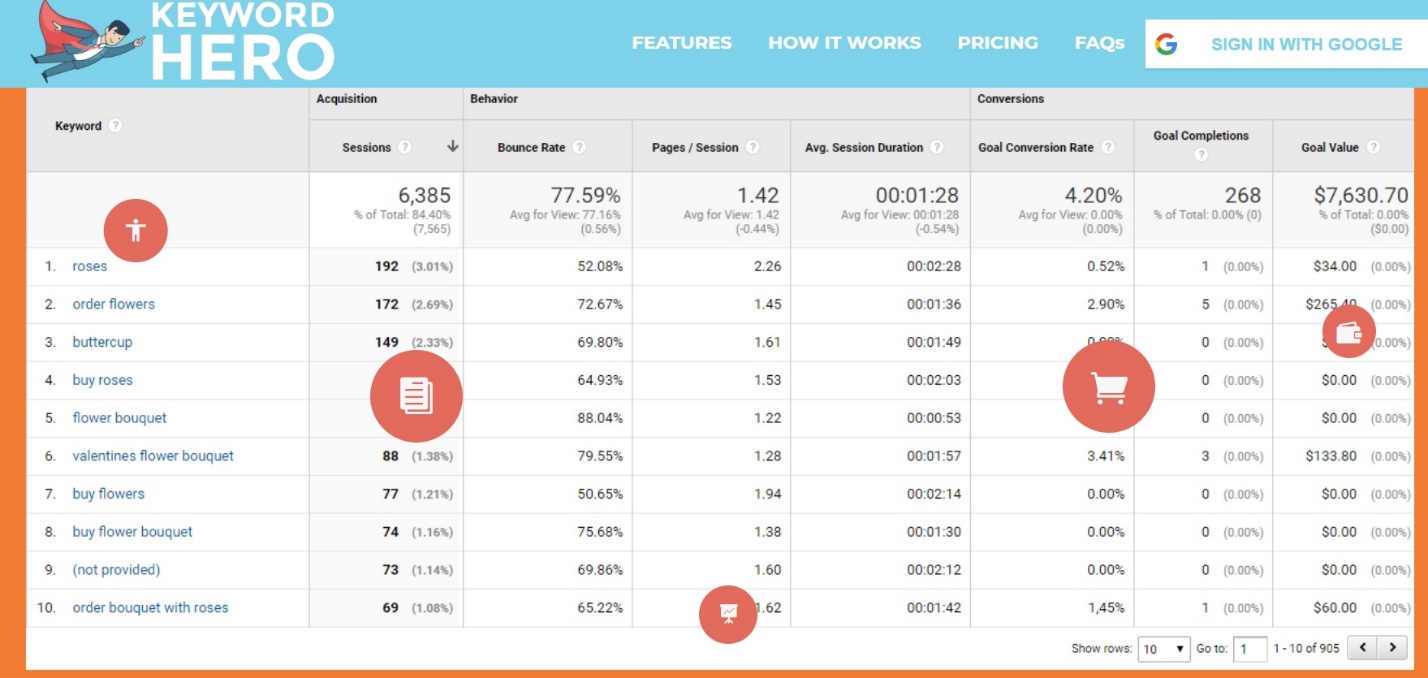Open the 'buy roses' keyword link
This screenshot has height=678, width=1428.
[102, 380]
